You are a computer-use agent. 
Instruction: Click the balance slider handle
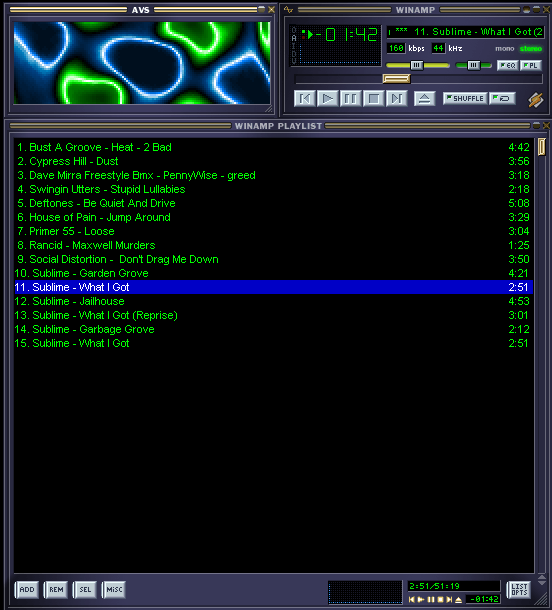coord(473,65)
